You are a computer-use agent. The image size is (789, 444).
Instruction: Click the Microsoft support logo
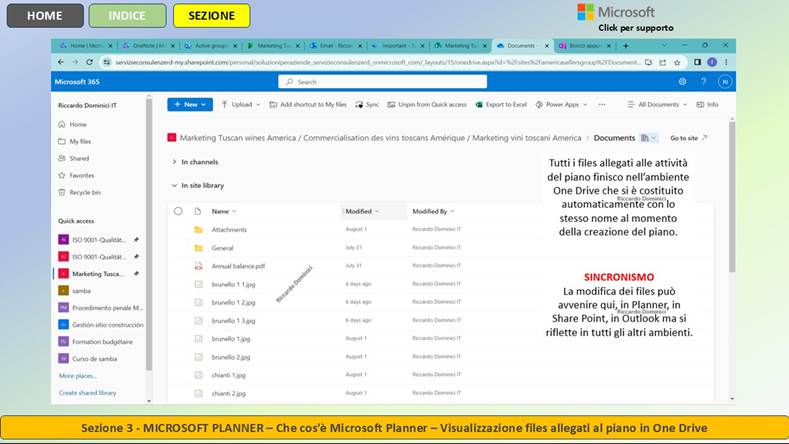point(616,12)
